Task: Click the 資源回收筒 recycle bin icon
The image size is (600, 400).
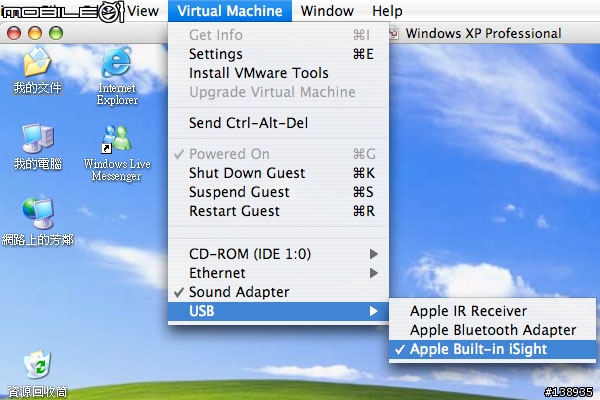Action: [x=37, y=364]
